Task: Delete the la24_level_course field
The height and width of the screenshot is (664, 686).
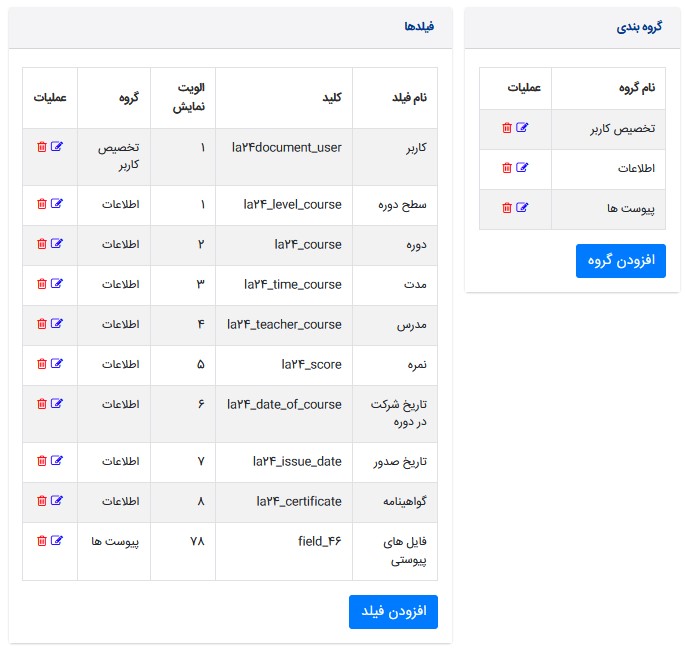Action: [x=41, y=204]
